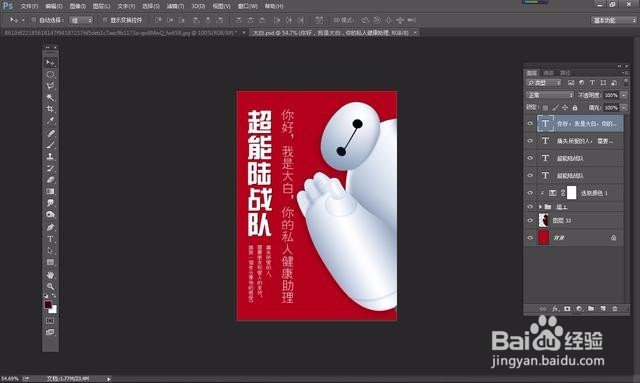Screen dimensions: 640x383
Task: Switch to the 通道 tab
Action: (x=549, y=73)
